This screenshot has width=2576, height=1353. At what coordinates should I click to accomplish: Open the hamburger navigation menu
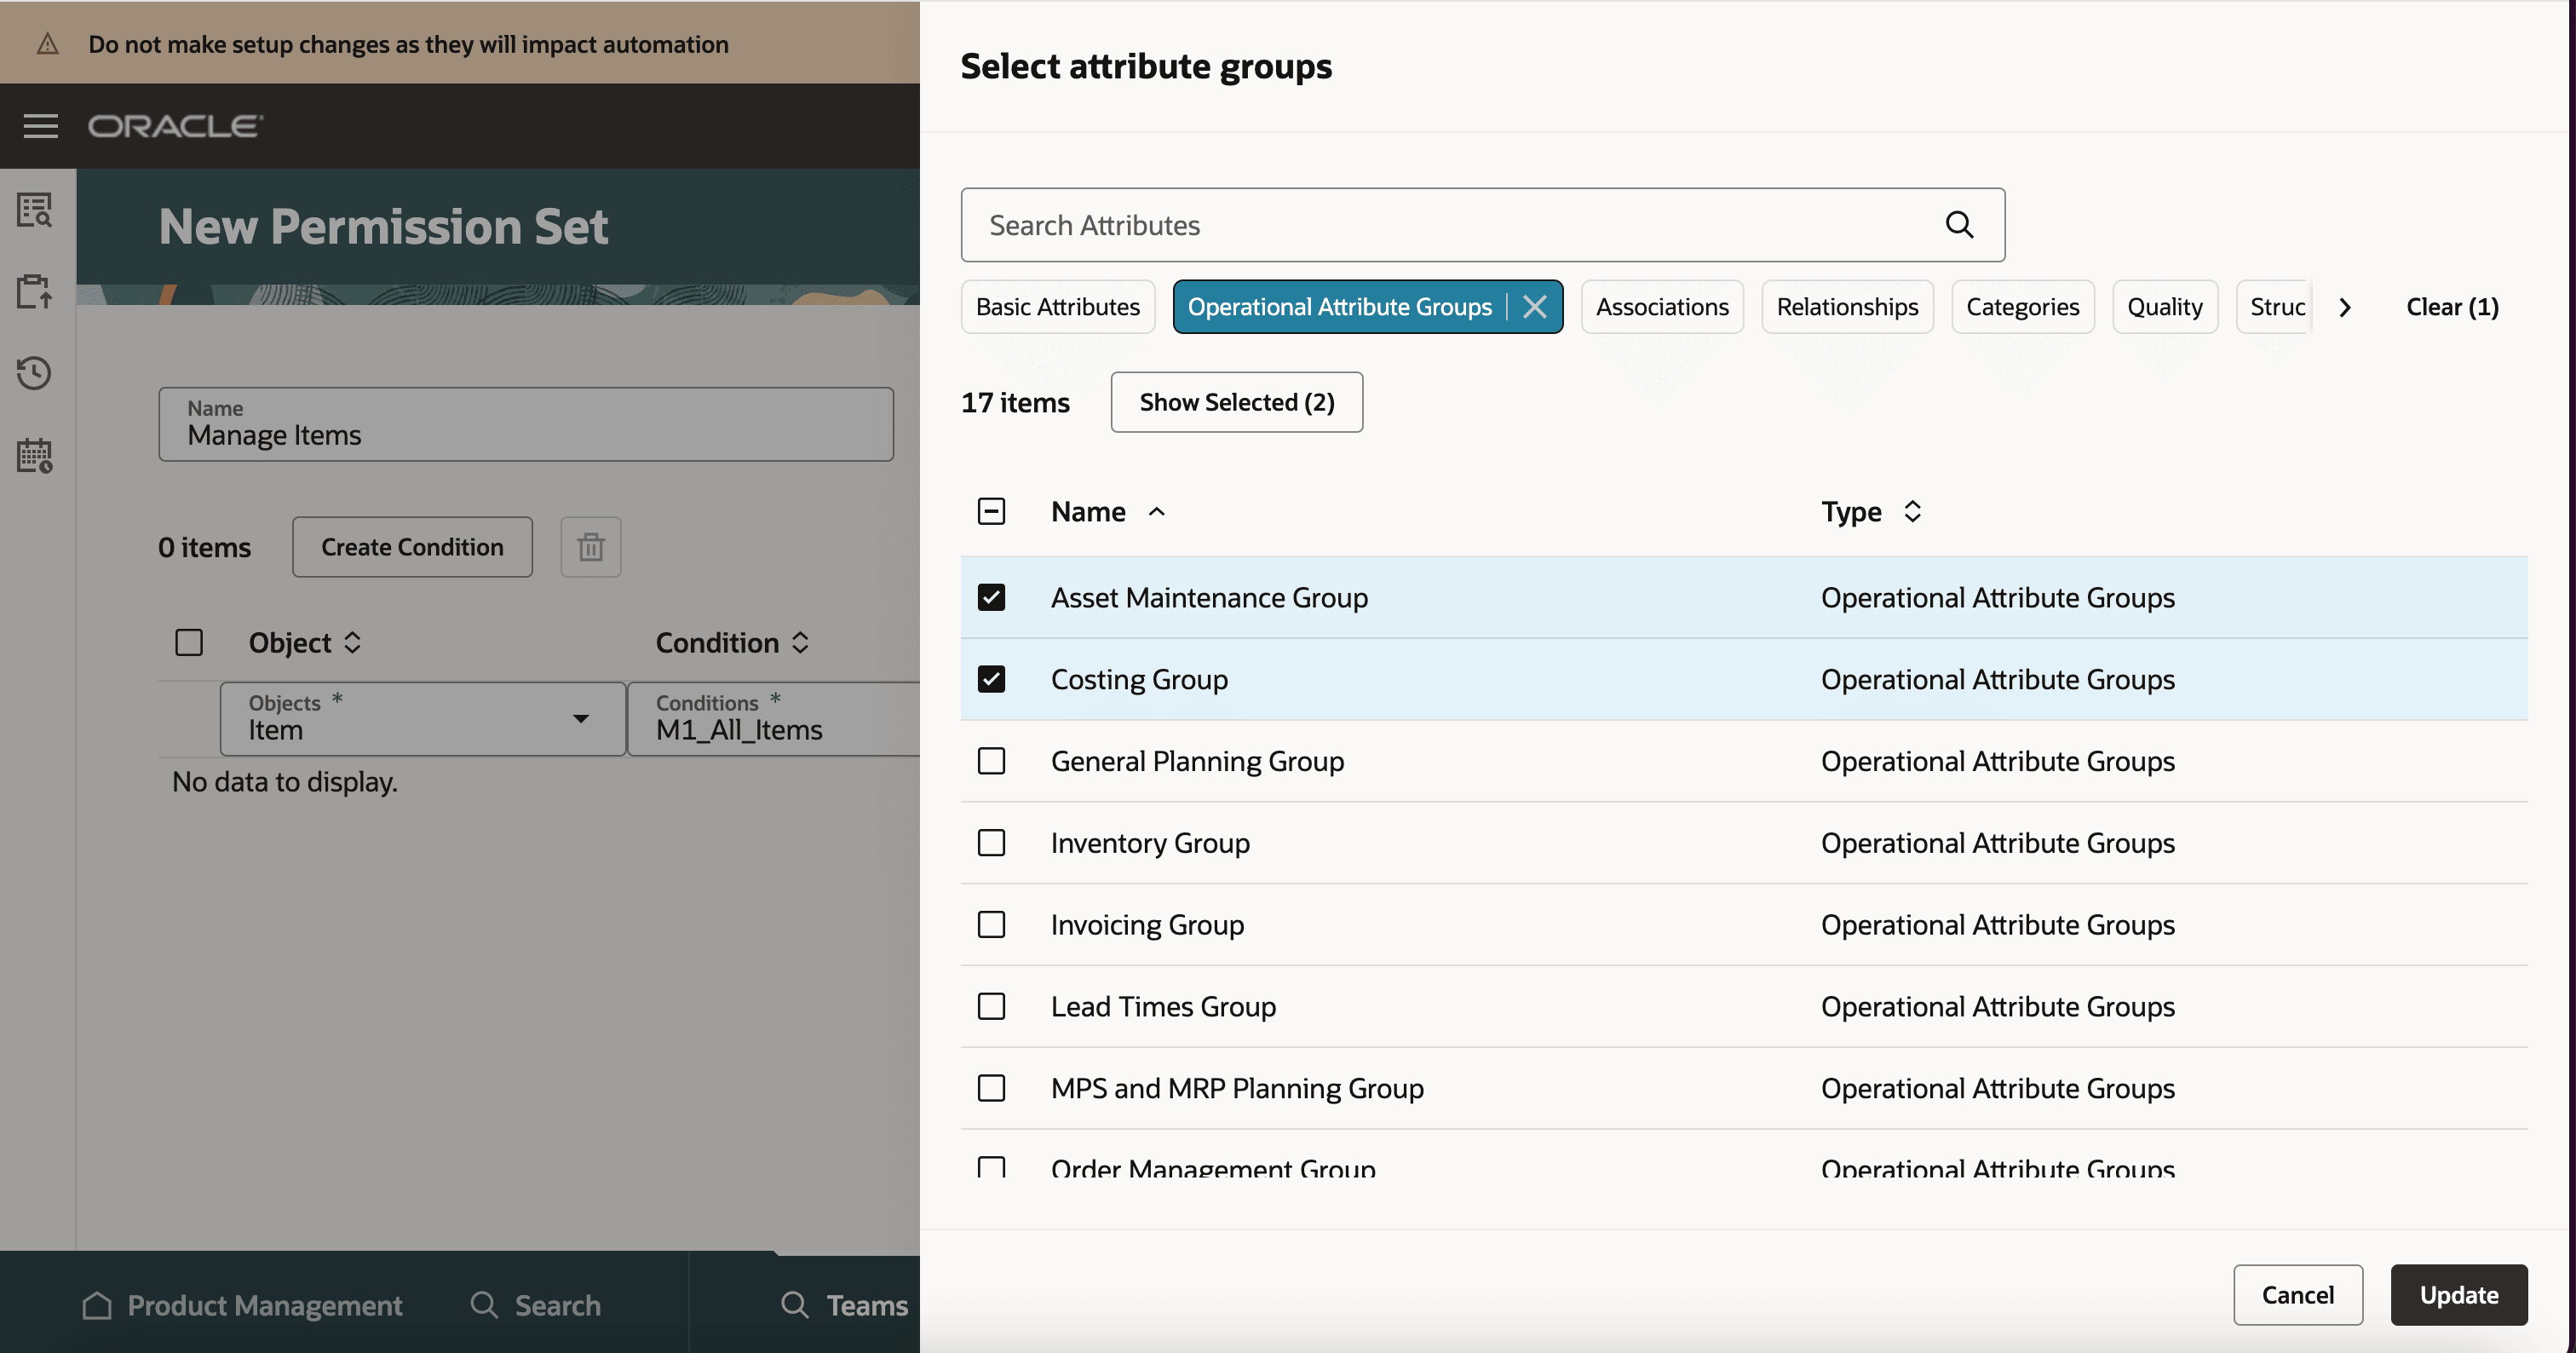click(x=41, y=126)
